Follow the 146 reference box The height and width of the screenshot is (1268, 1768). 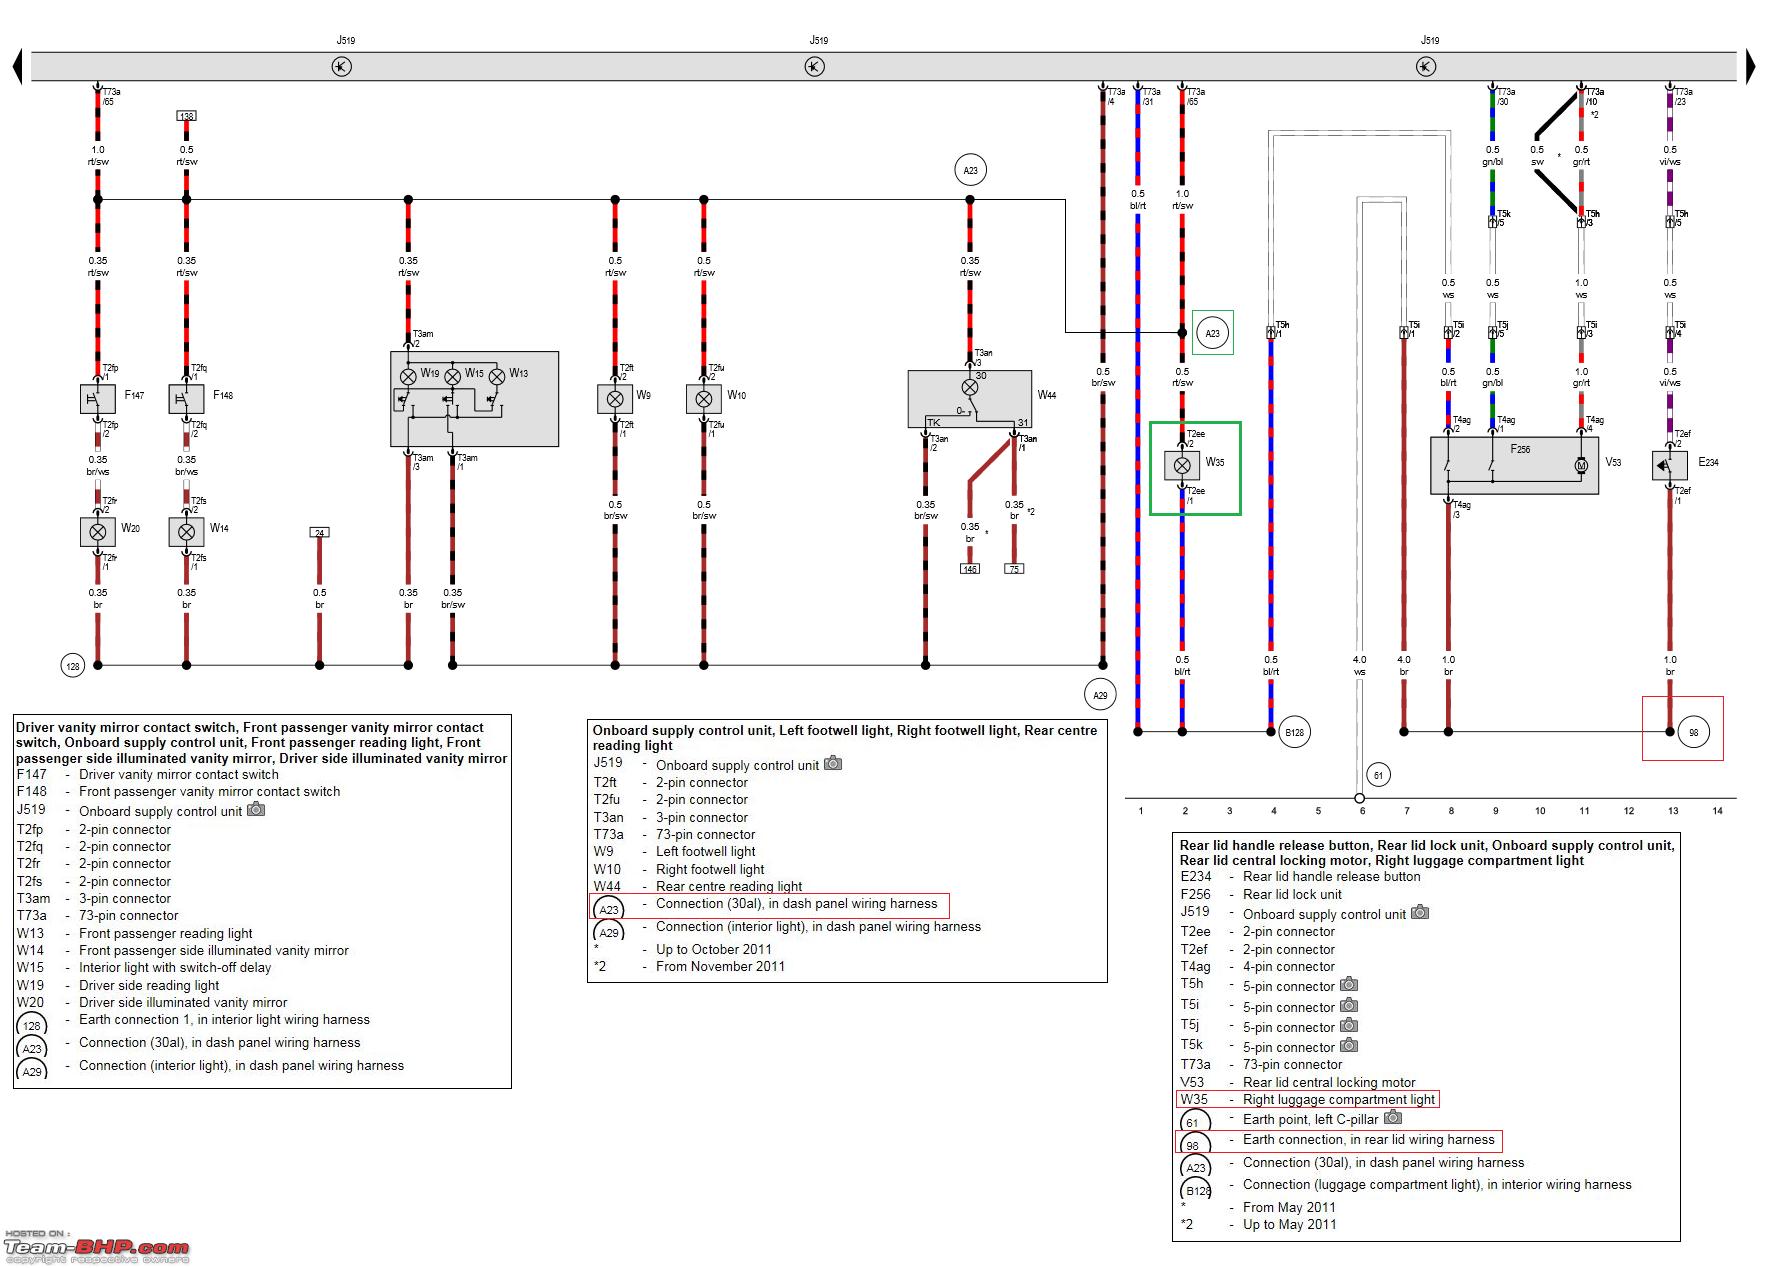tap(970, 569)
